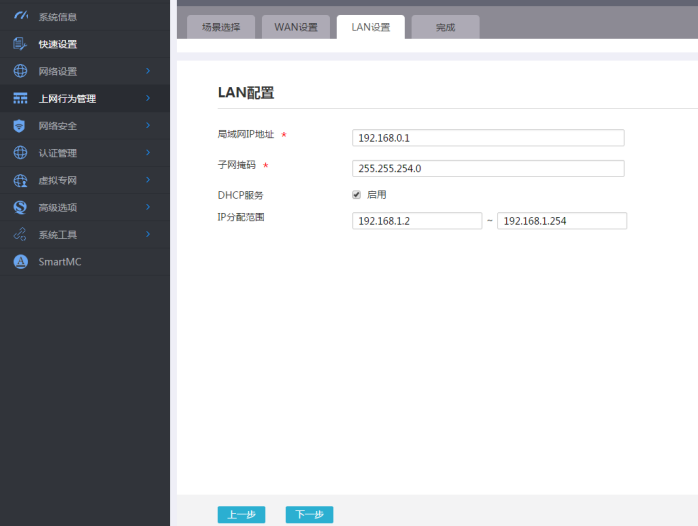Switch to the 场景选择 tab

point(221,27)
